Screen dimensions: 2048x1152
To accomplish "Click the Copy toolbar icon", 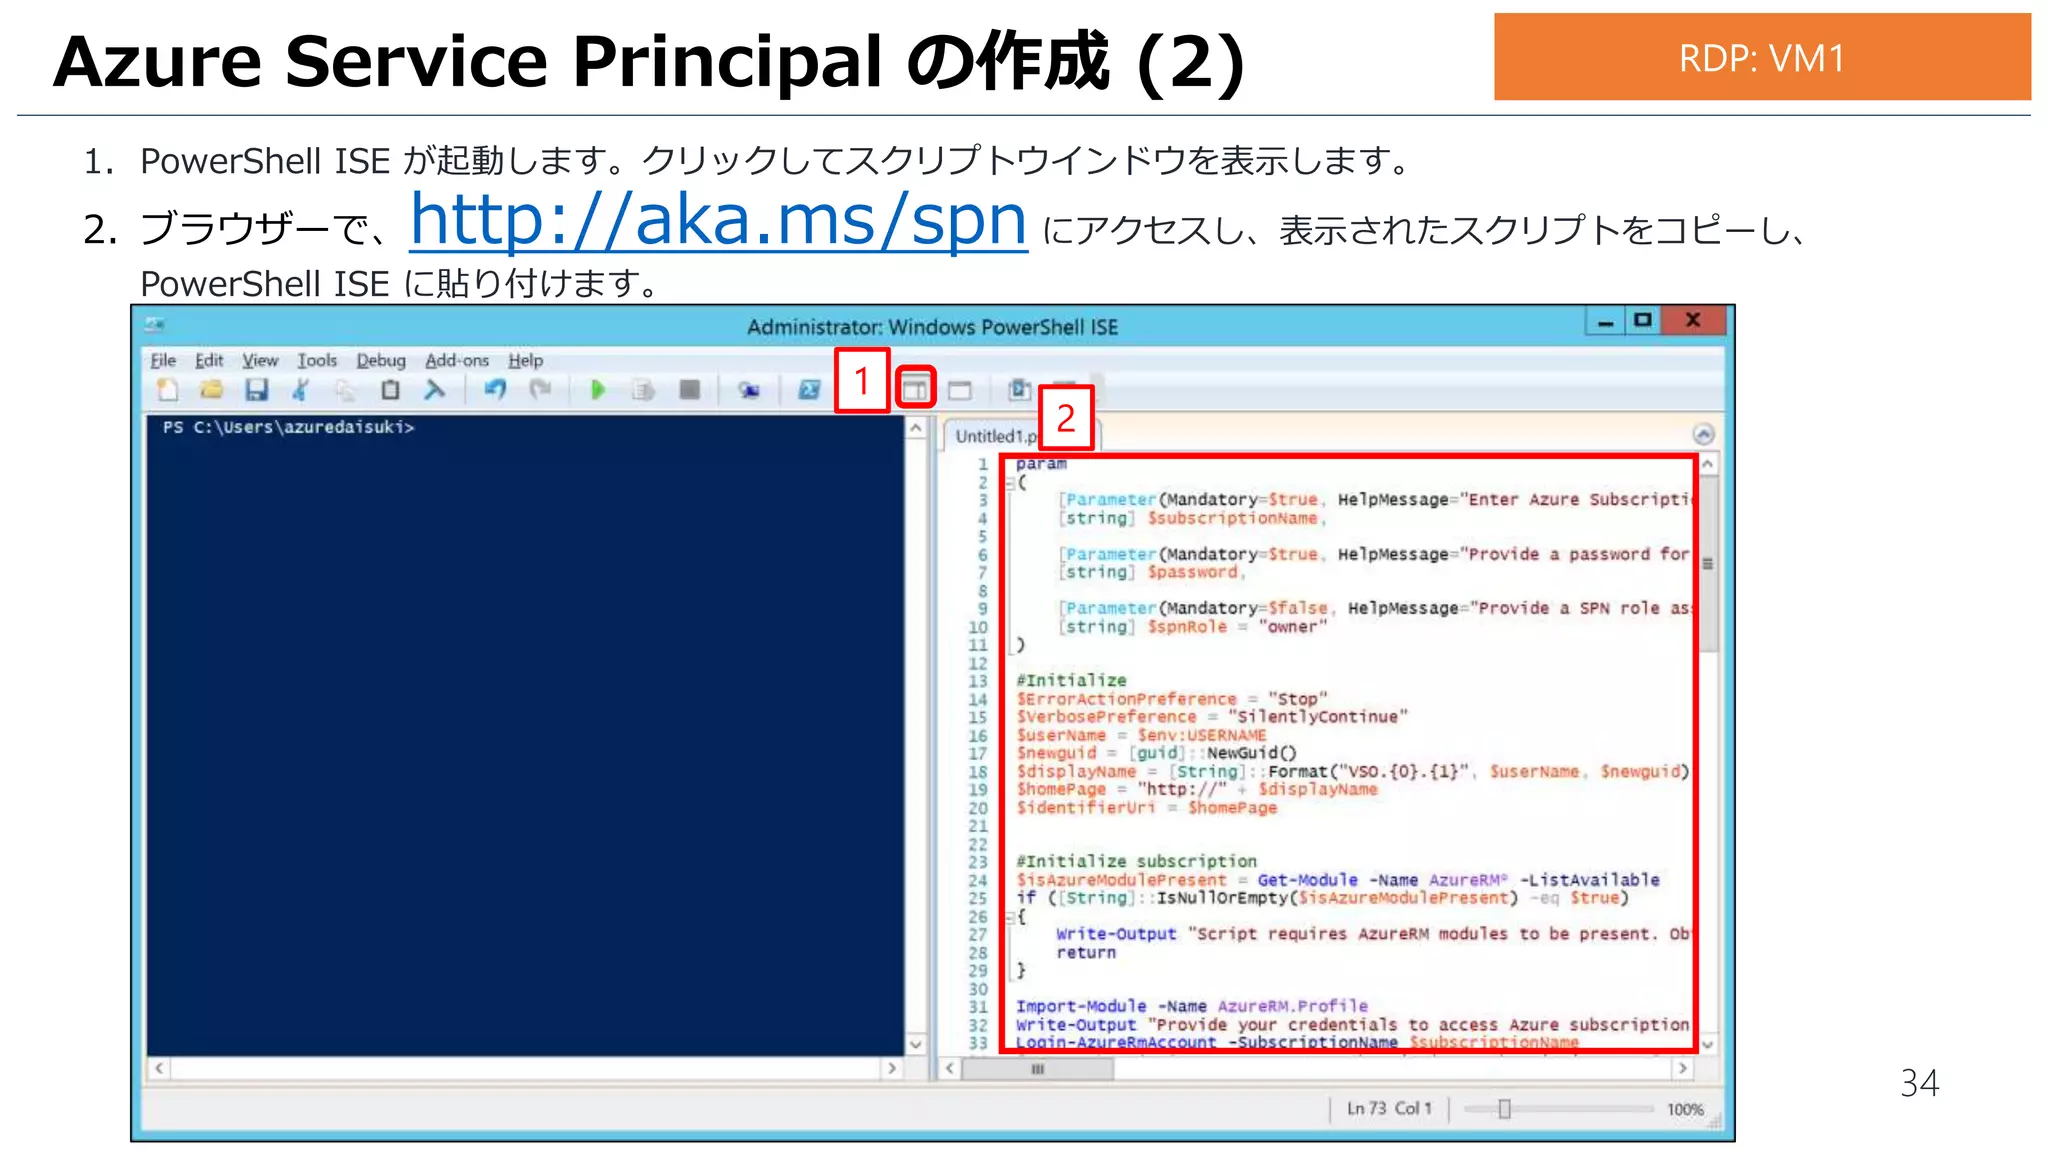I will (x=345, y=390).
